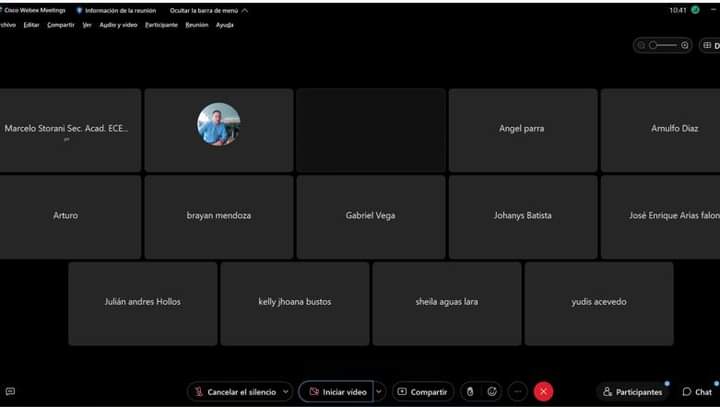
Task: Select the Julián andres Hollos tile
Action: [x=142, y=304]
